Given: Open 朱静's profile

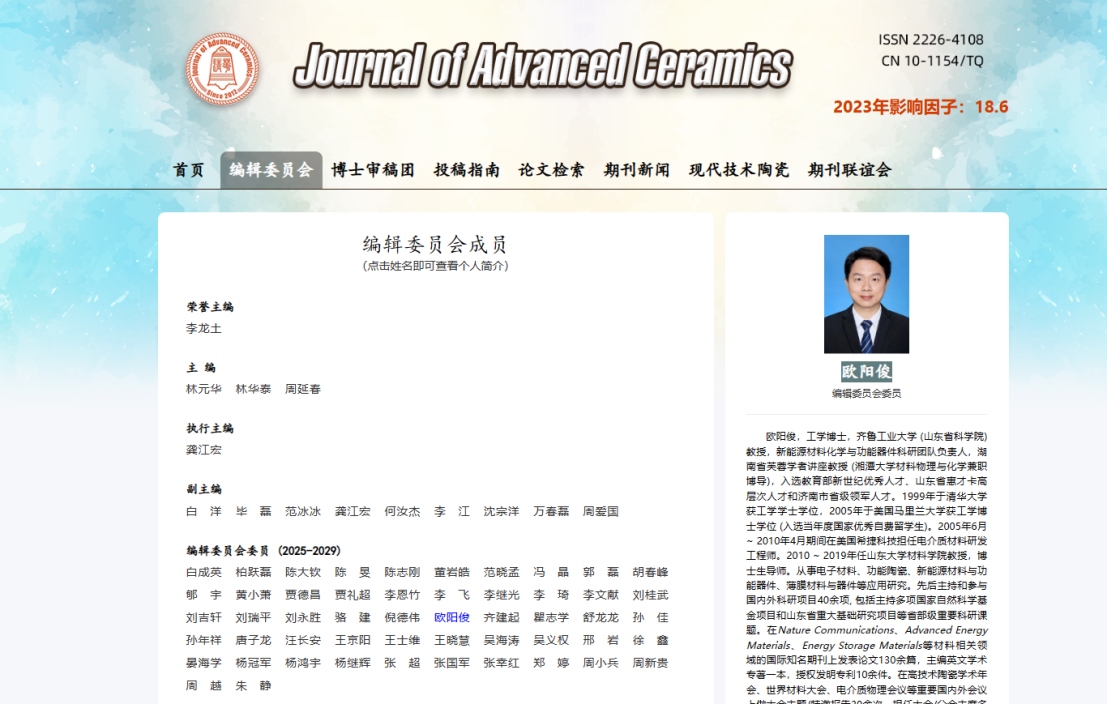Looking at the screenshot, I should coord(253,685).
